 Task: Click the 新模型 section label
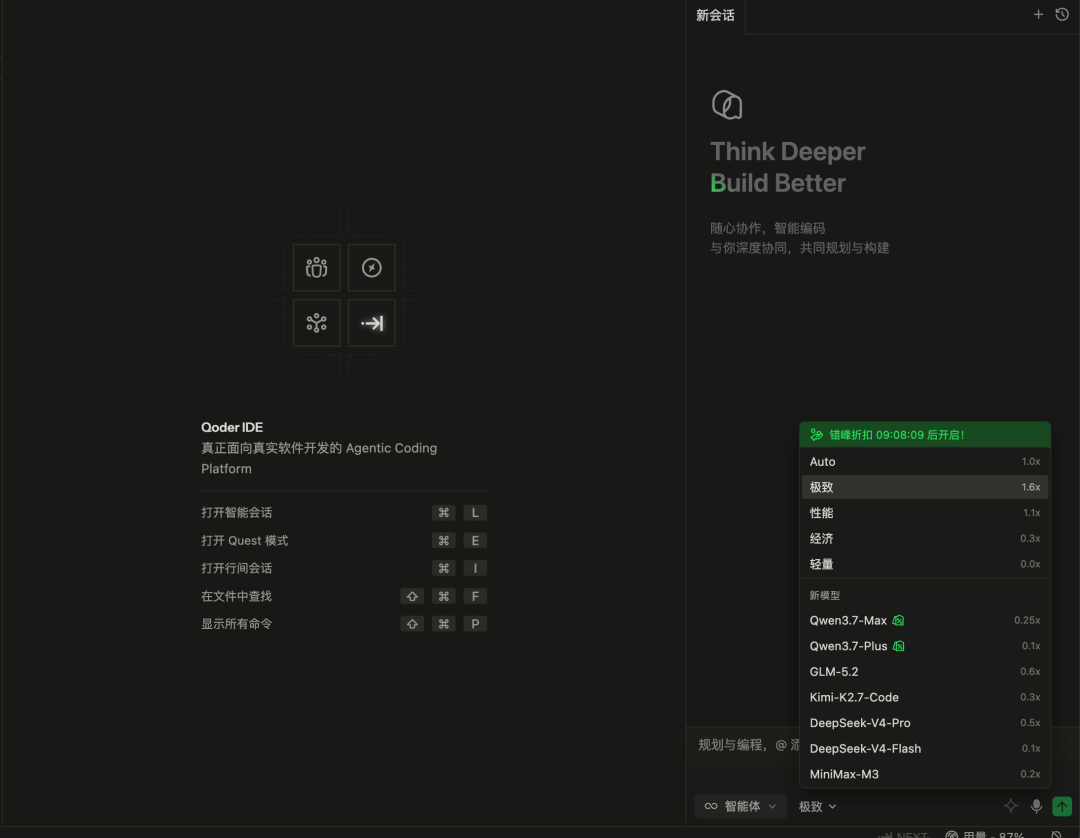824,595
